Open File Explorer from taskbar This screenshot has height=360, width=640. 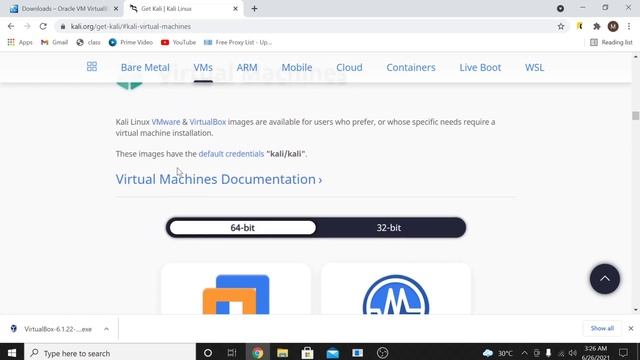point(282,353)
